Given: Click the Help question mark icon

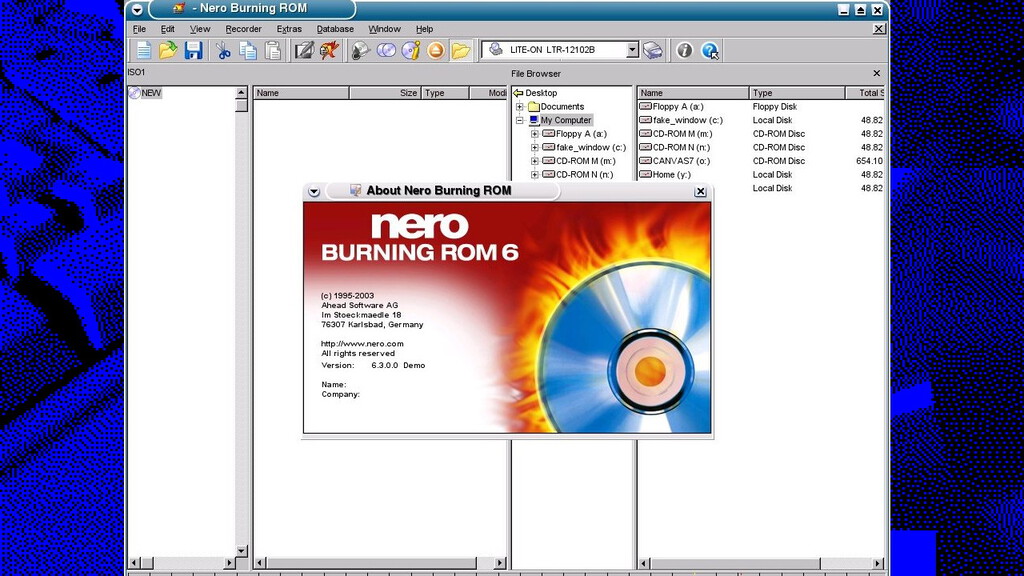Looking at the screenshot, I should [x=710, y=50].
